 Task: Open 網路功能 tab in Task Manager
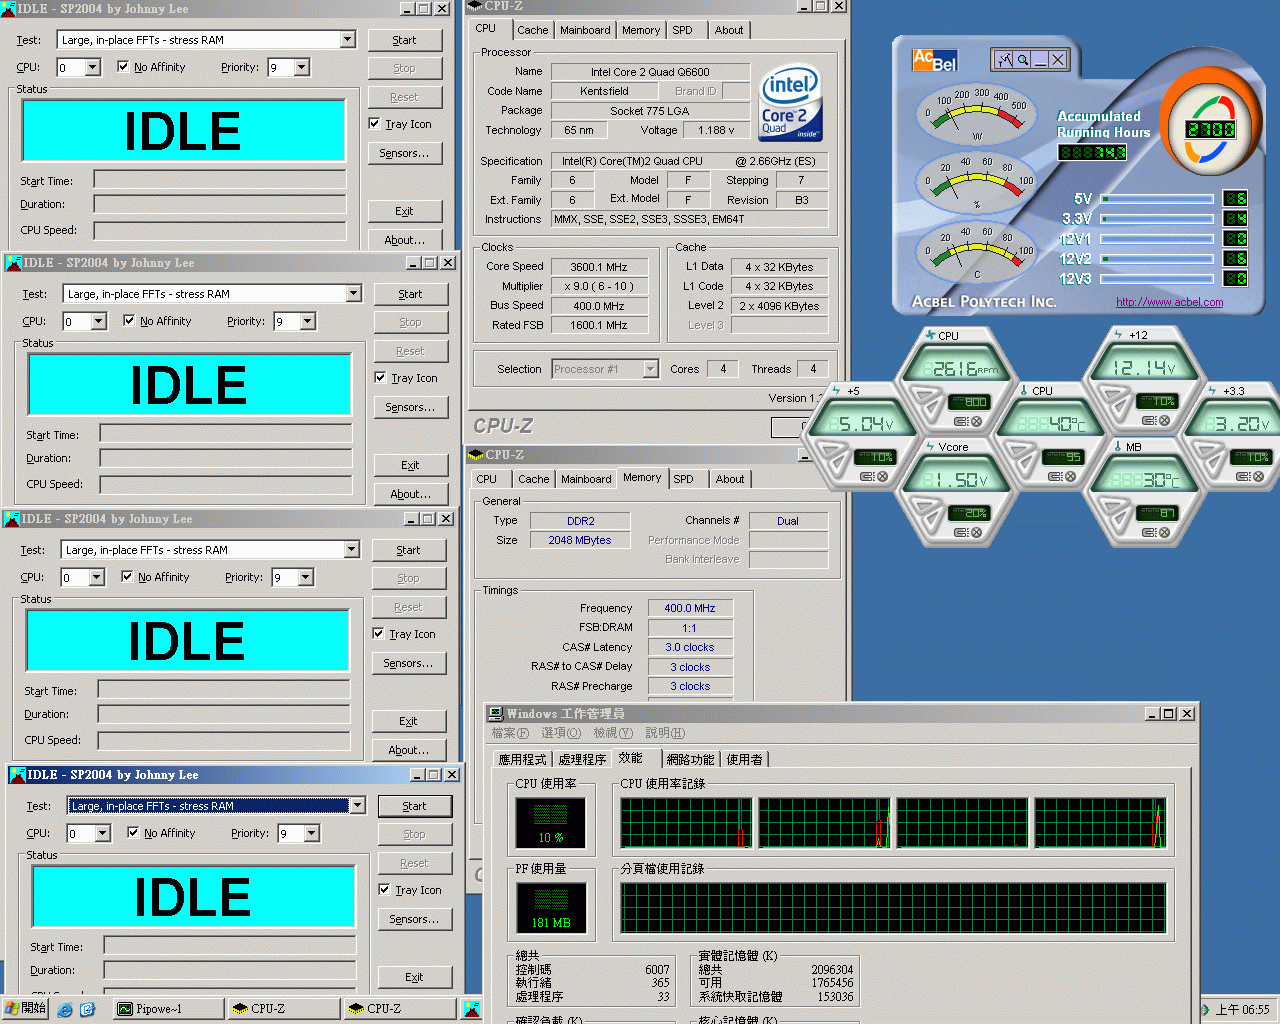point(691,760)
